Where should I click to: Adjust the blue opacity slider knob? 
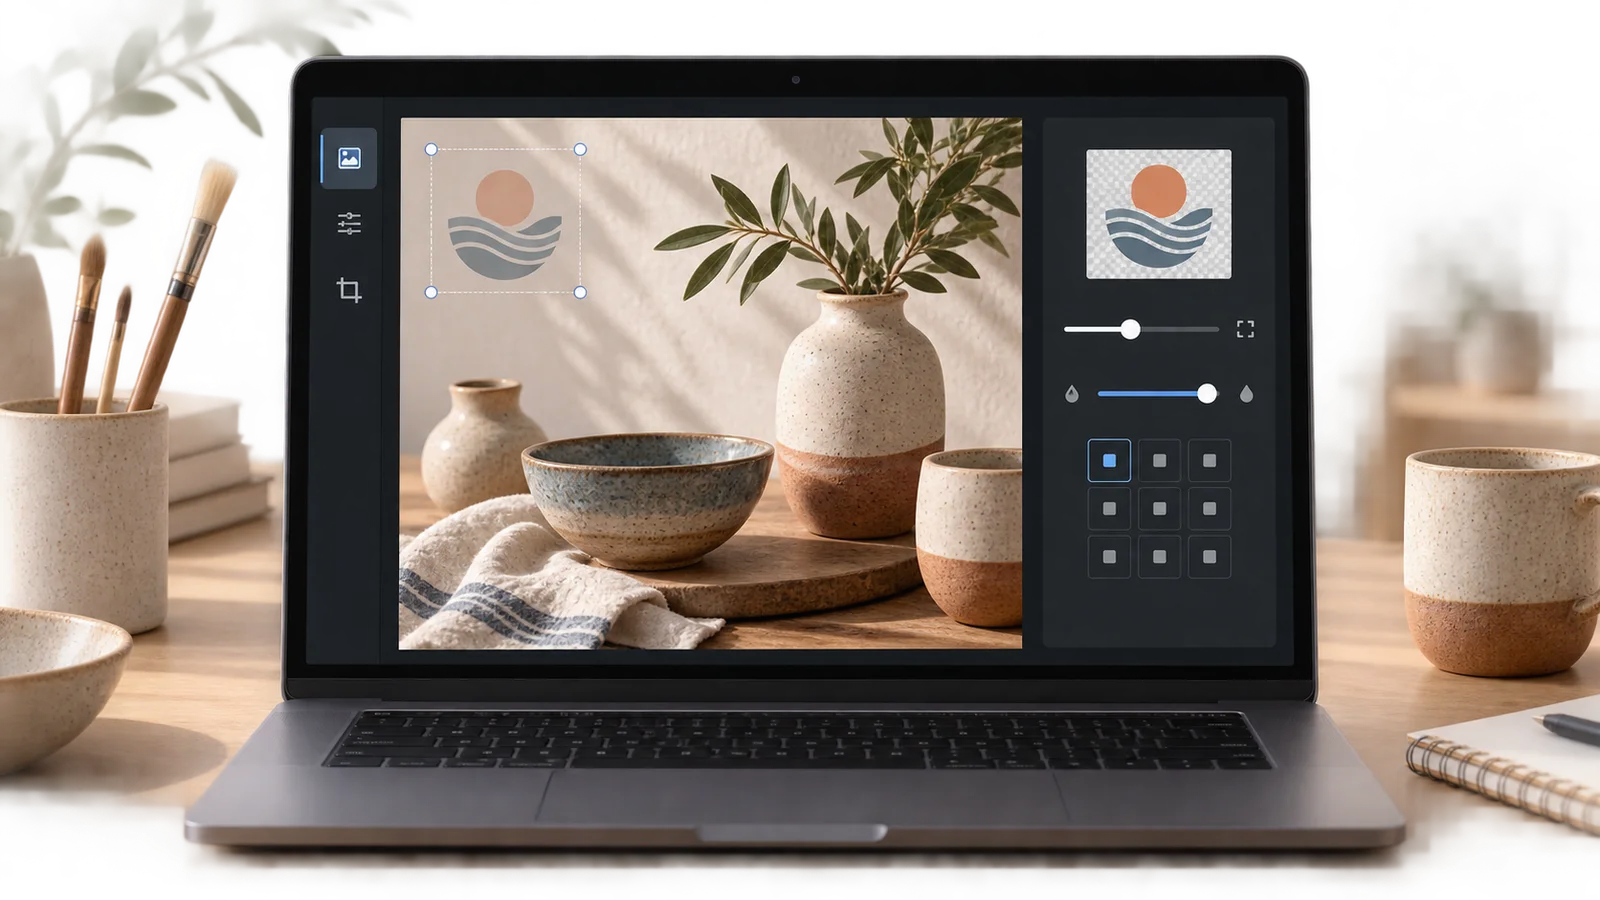1207,394
